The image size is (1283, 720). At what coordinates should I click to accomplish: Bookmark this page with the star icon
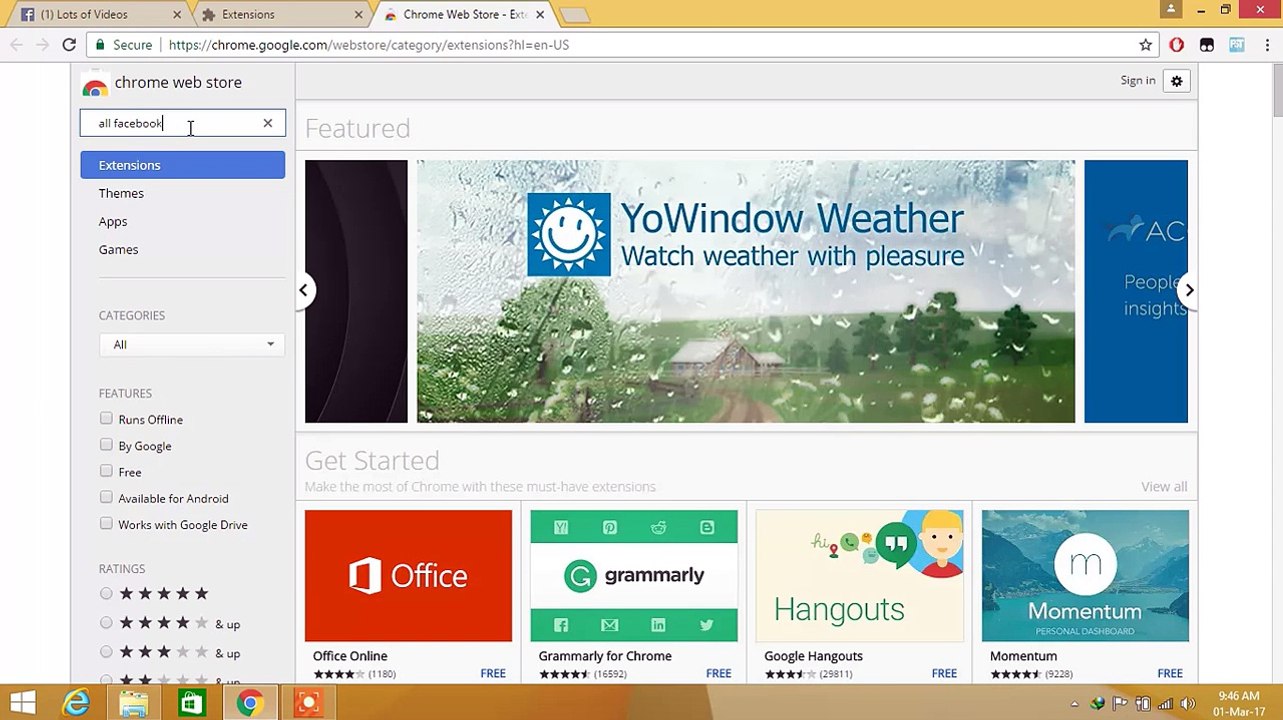pyautogui.click(x=1146, y=45)
